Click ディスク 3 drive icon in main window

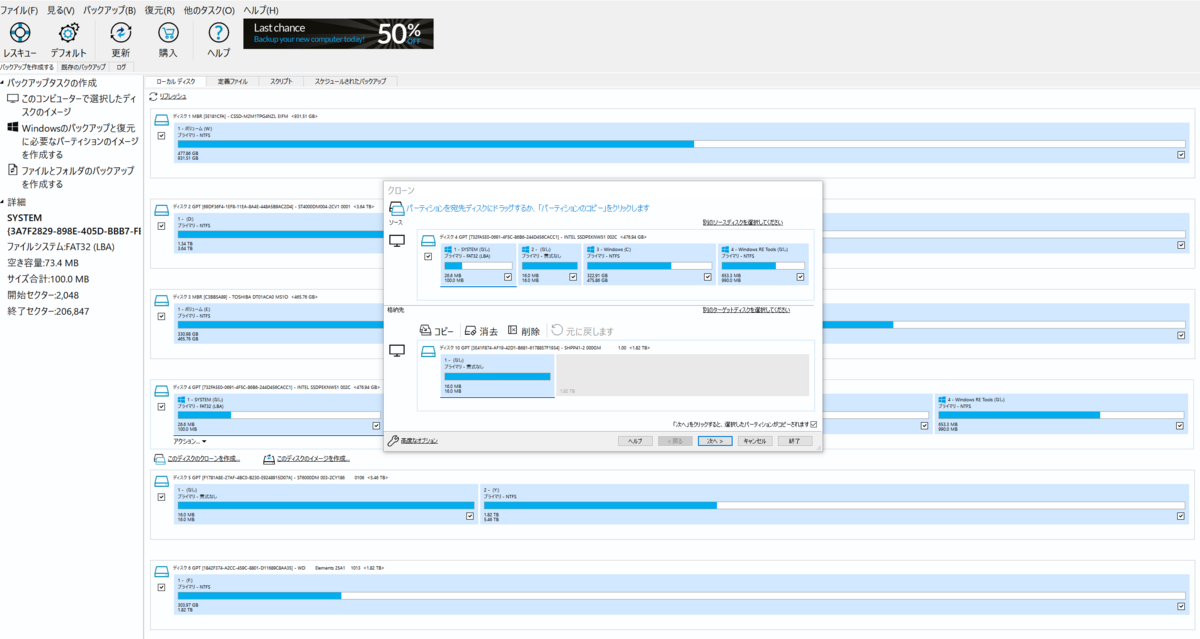(x=161, y=300)
